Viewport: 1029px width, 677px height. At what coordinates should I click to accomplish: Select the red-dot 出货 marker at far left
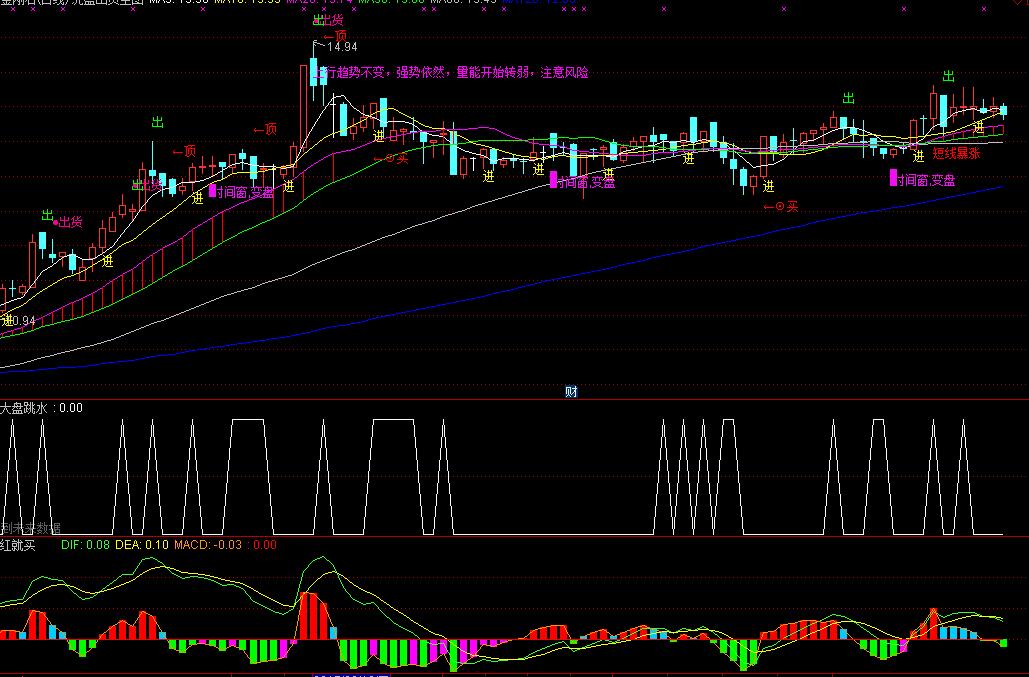pyautogui.click(x=68, y=222)
